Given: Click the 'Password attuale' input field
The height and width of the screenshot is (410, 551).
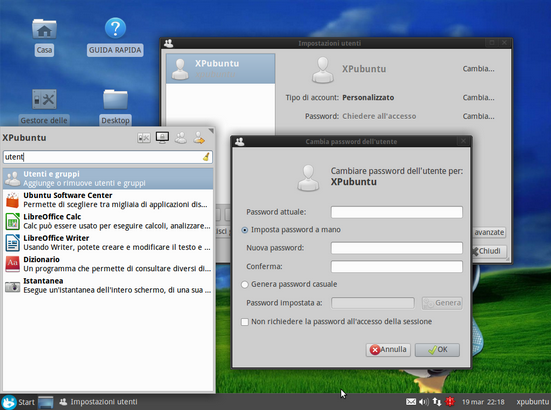Looking at the screenshot, I should tap(397, 212).
